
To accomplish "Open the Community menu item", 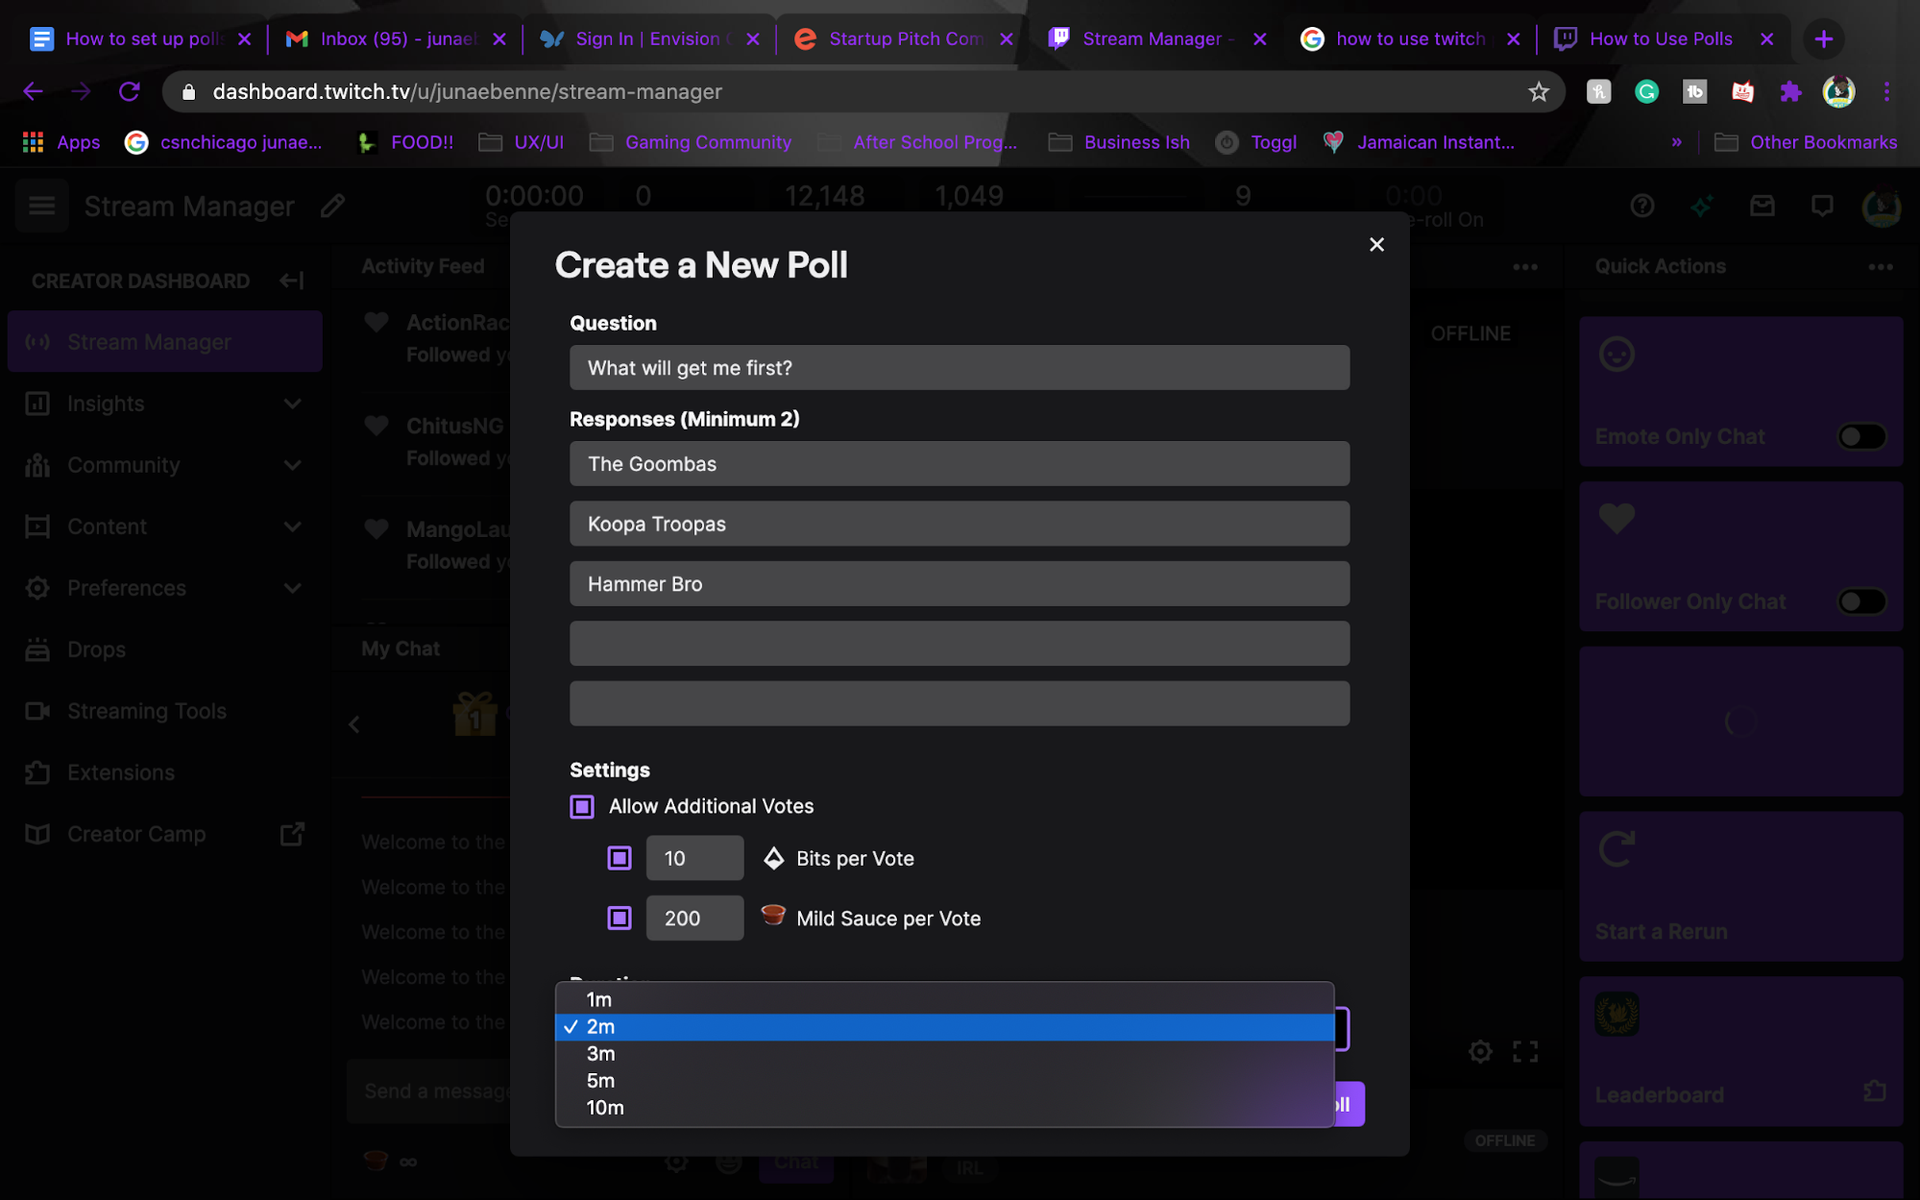I will [123, 465].
